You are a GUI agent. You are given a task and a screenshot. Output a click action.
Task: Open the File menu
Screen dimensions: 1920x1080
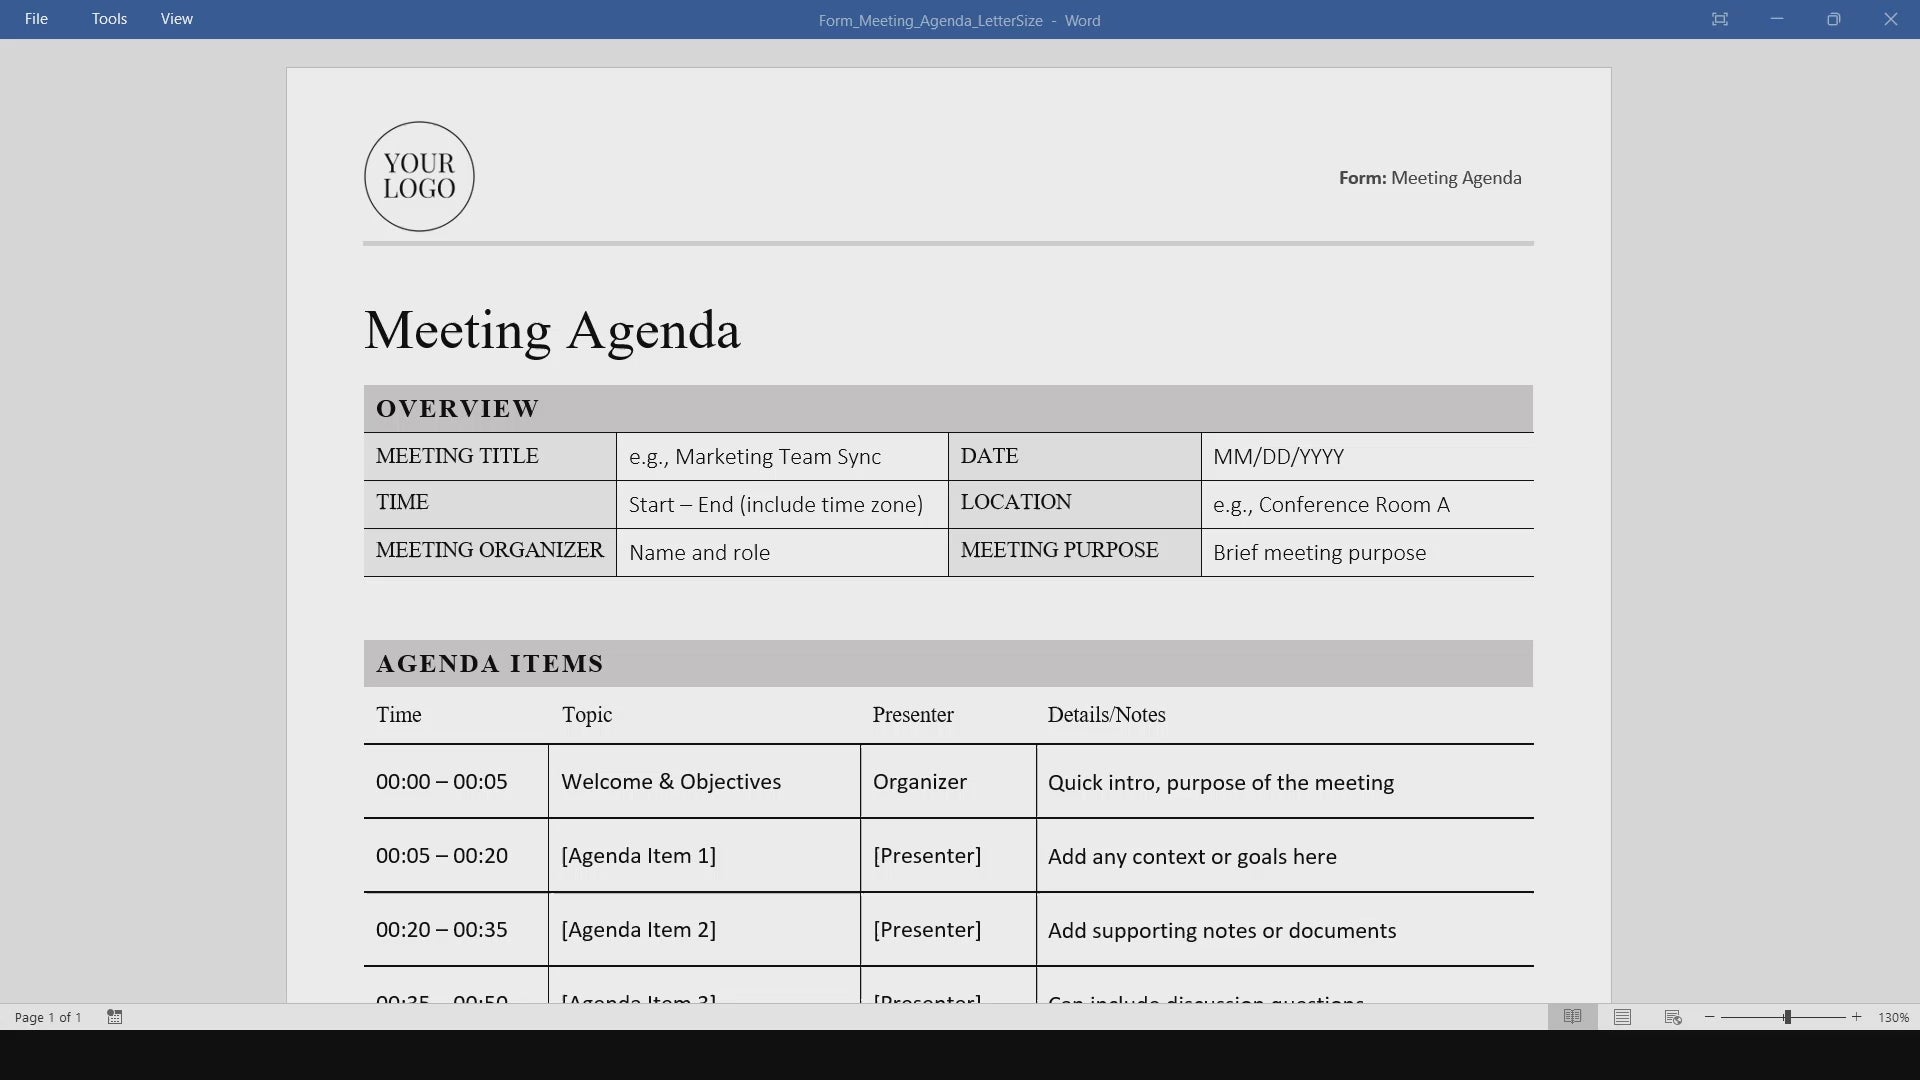coord(36,19)
